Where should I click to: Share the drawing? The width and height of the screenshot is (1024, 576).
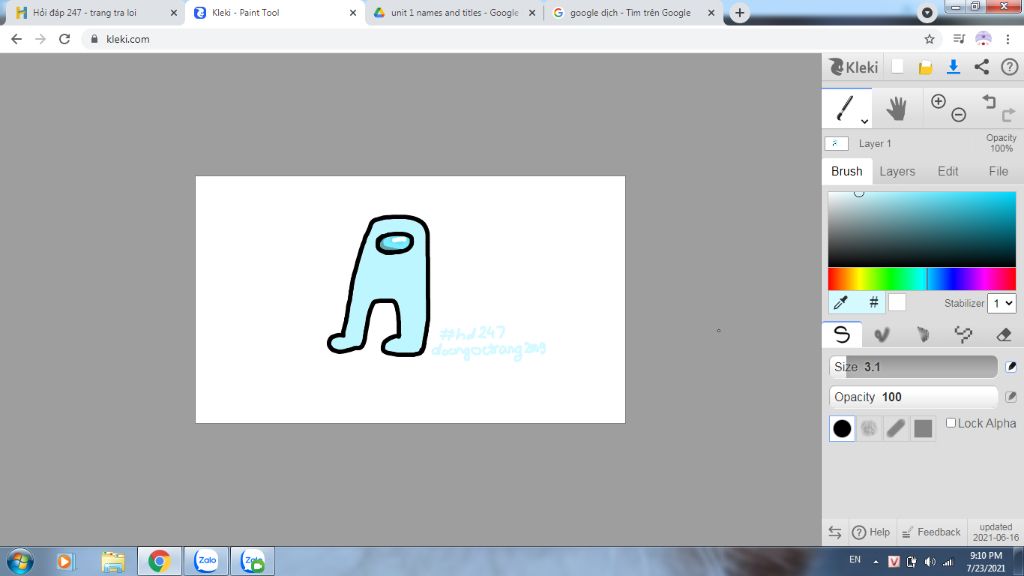coord(982,67)
